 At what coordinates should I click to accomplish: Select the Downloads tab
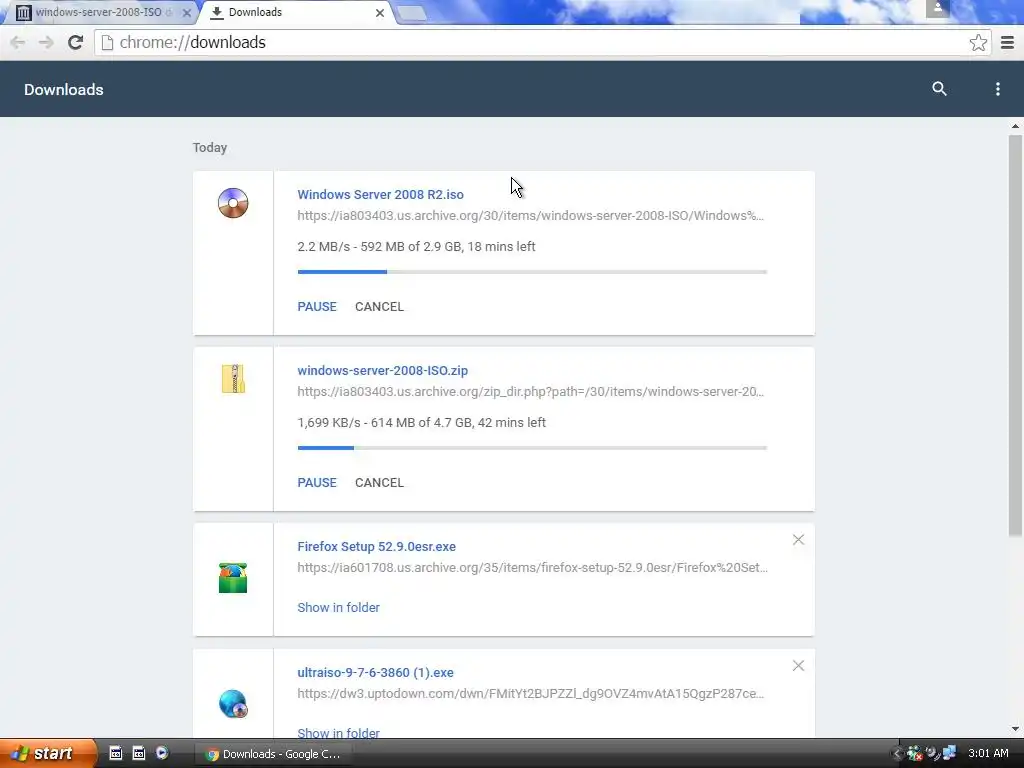pyautogui.click(x=297, y=12)
